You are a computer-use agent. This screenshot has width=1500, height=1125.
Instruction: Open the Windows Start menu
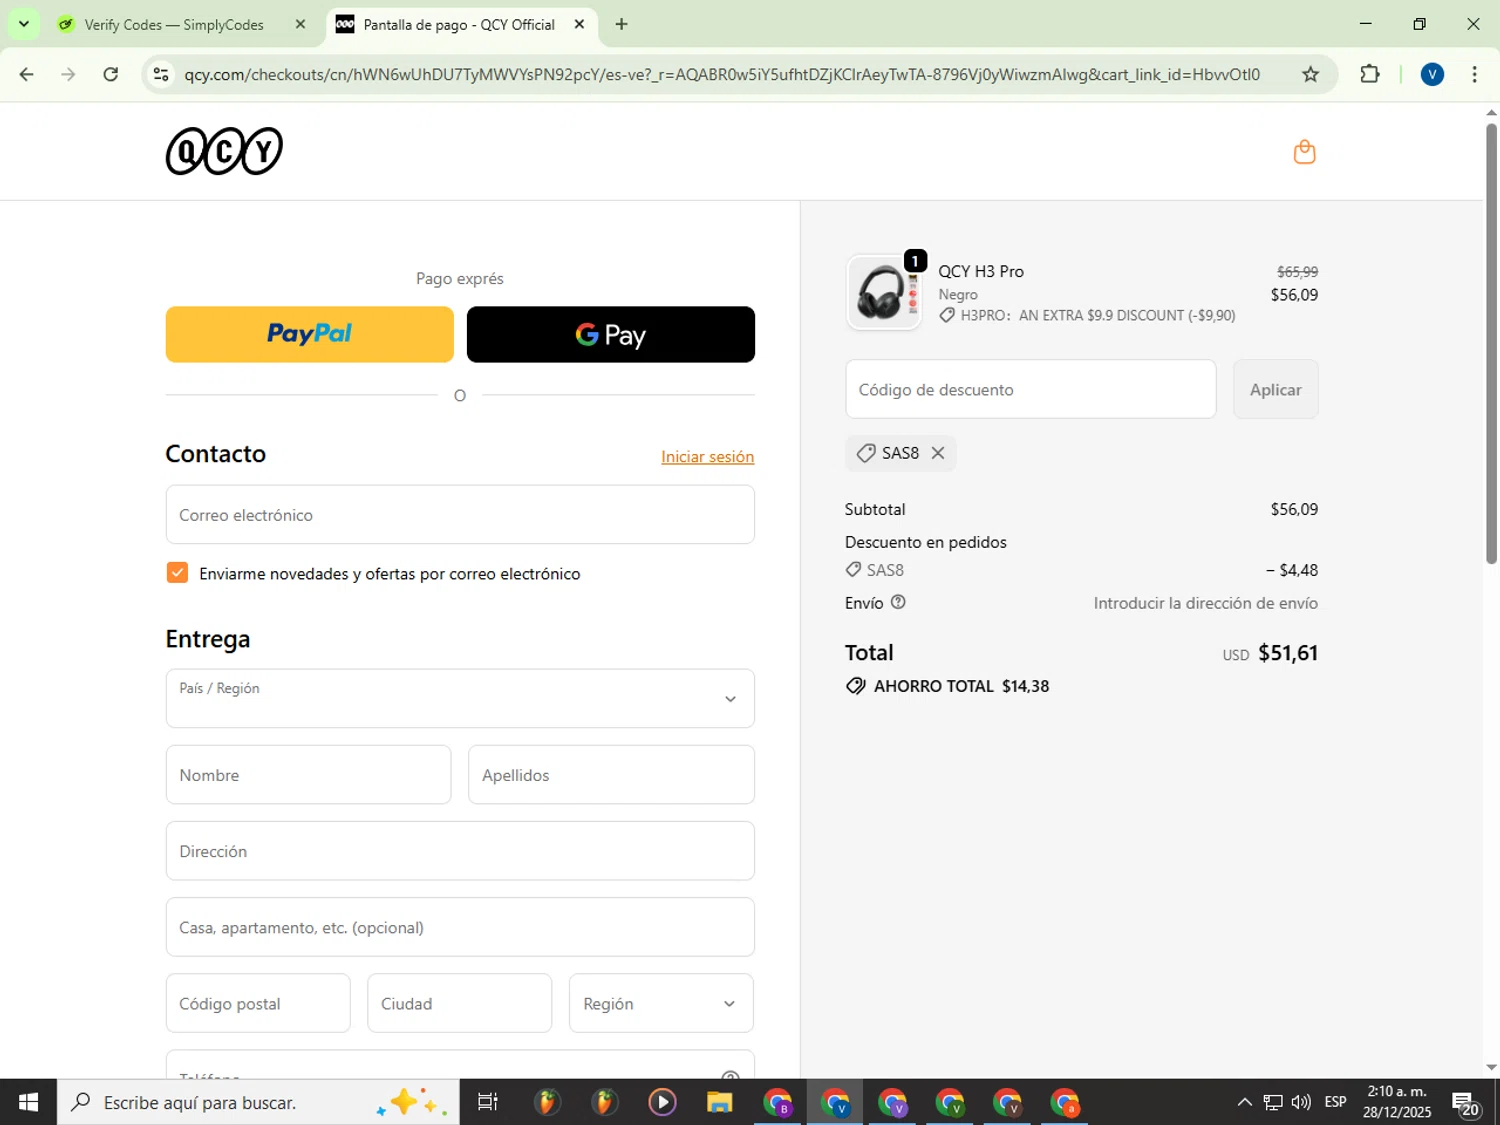coord(28,1102)
